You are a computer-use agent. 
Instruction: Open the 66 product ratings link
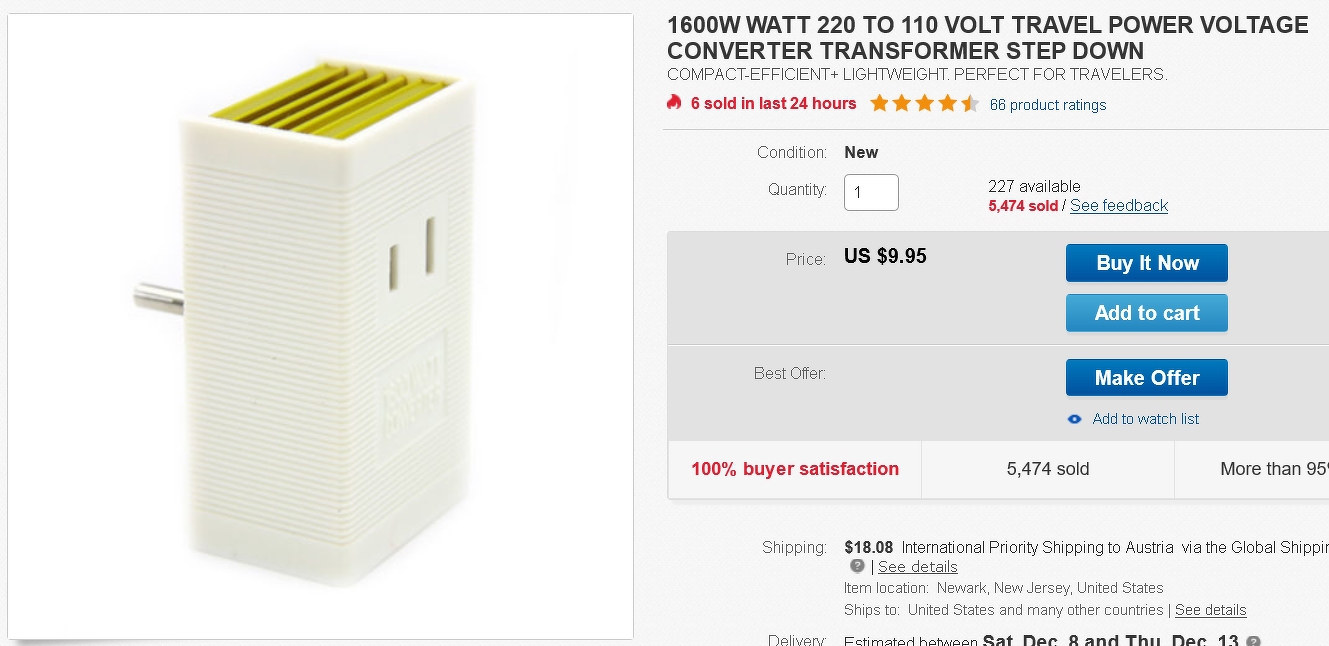(1048, 105)
